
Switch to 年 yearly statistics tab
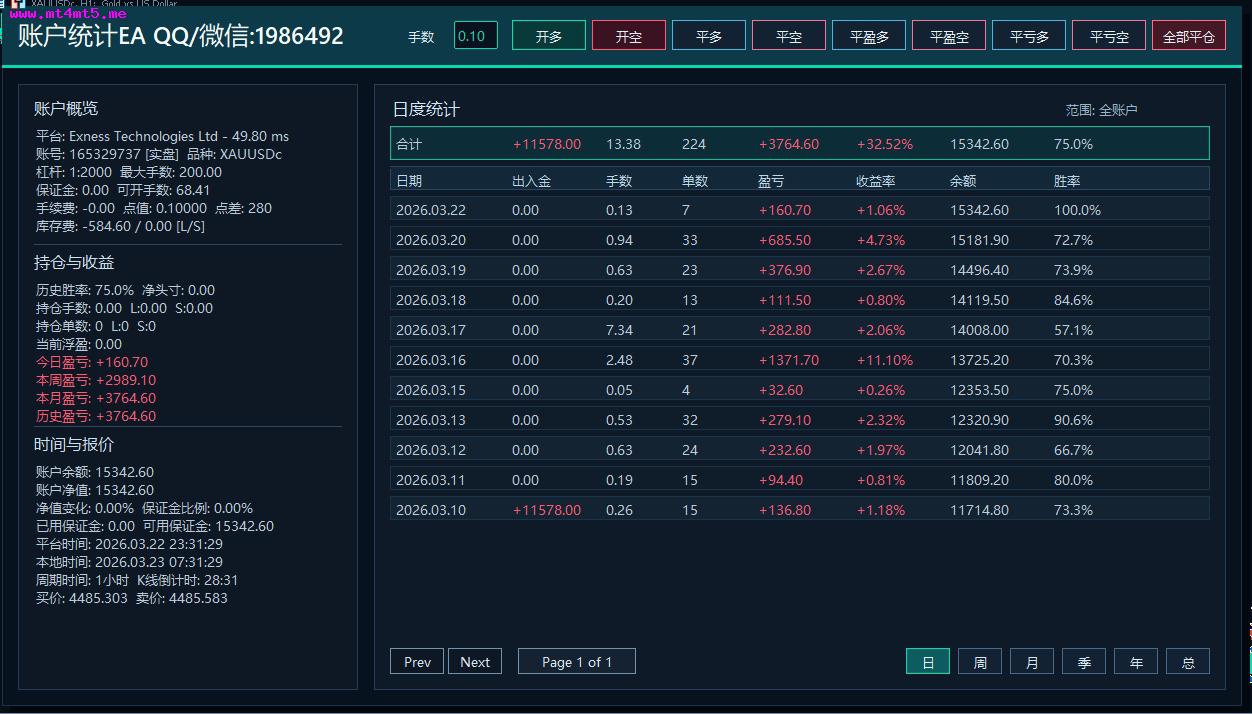tap(1135, 662)
